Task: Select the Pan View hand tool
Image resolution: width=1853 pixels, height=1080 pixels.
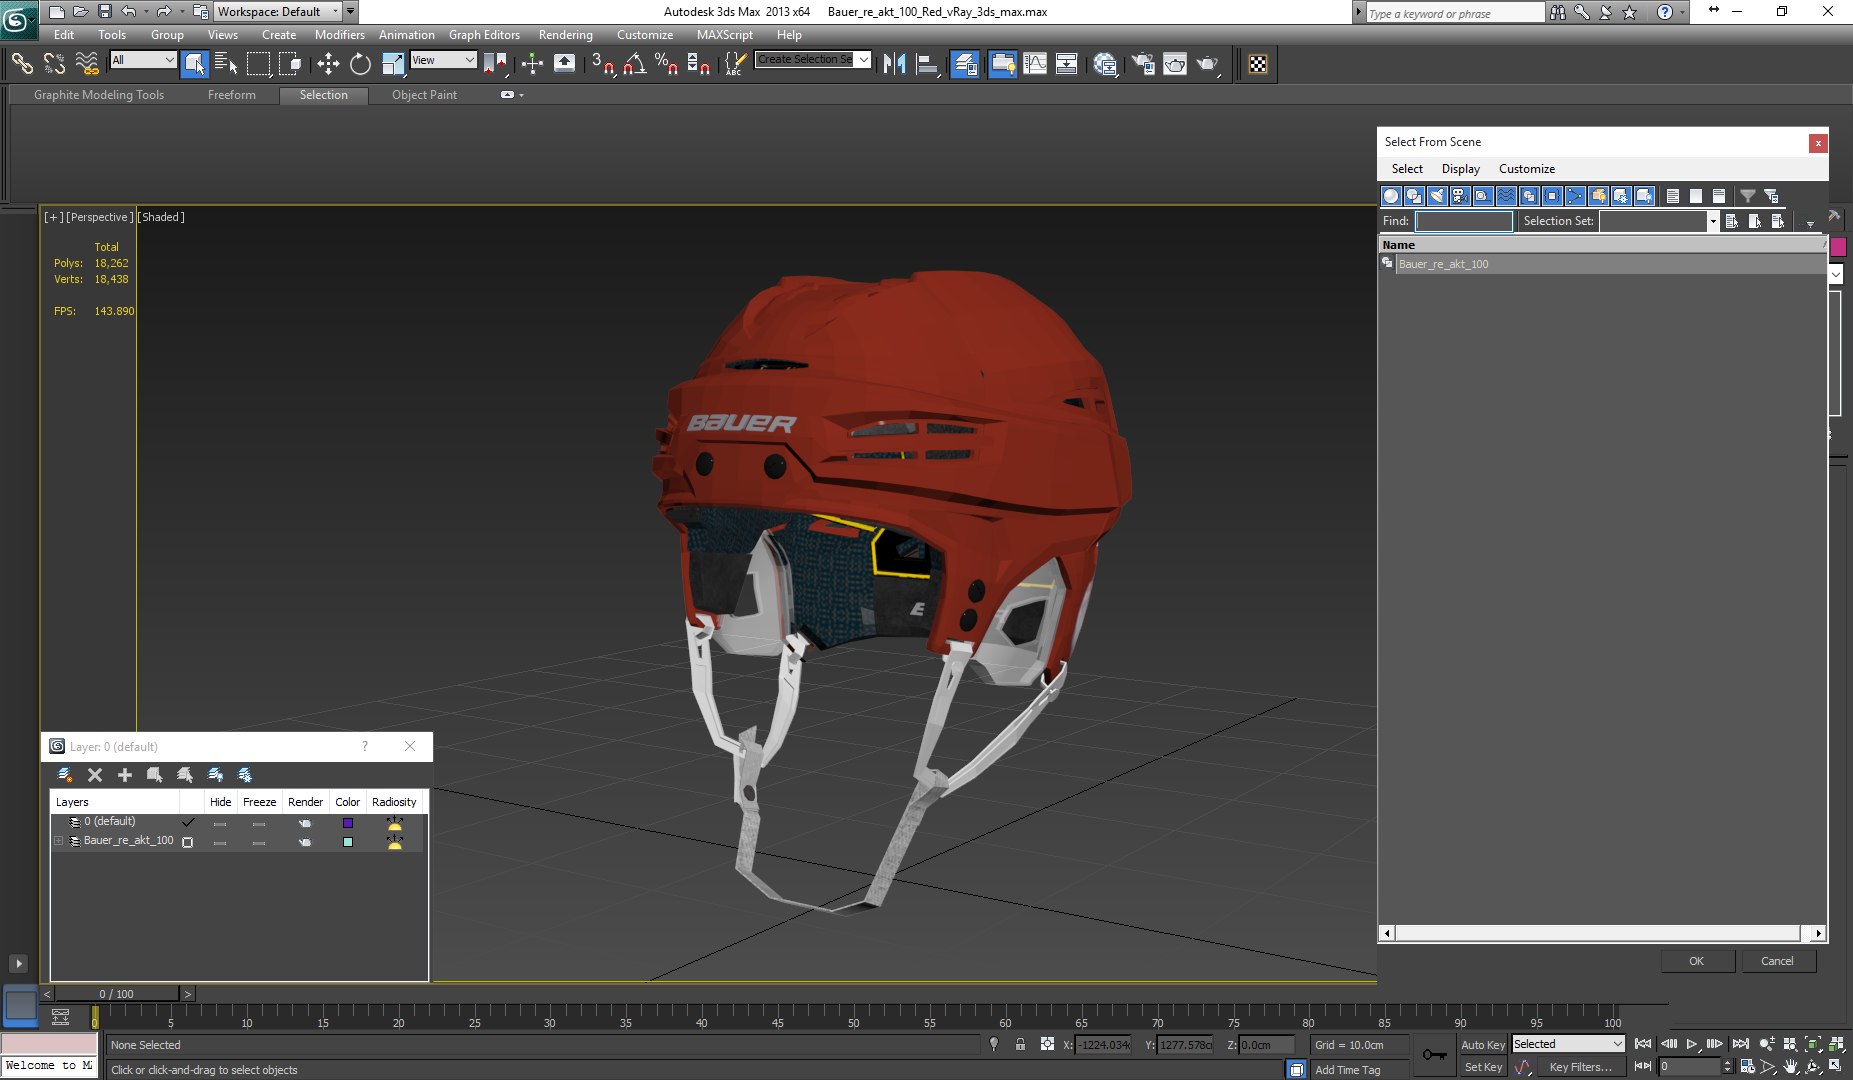Action: 1790,1067
